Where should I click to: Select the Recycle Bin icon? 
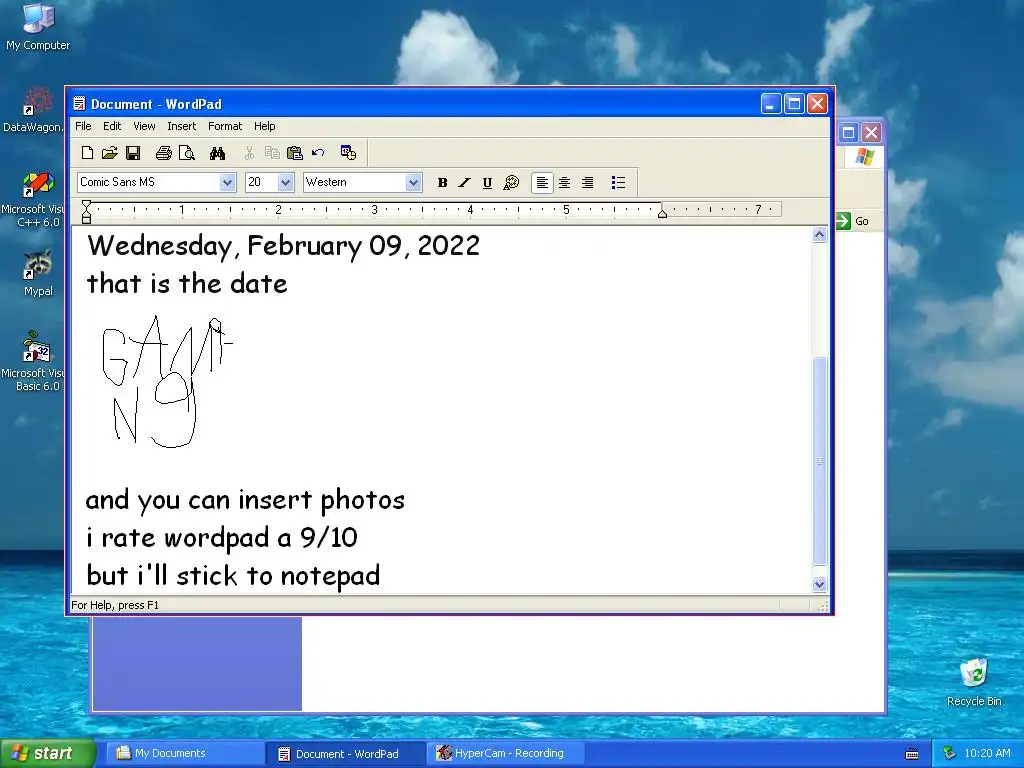[974, 682]
